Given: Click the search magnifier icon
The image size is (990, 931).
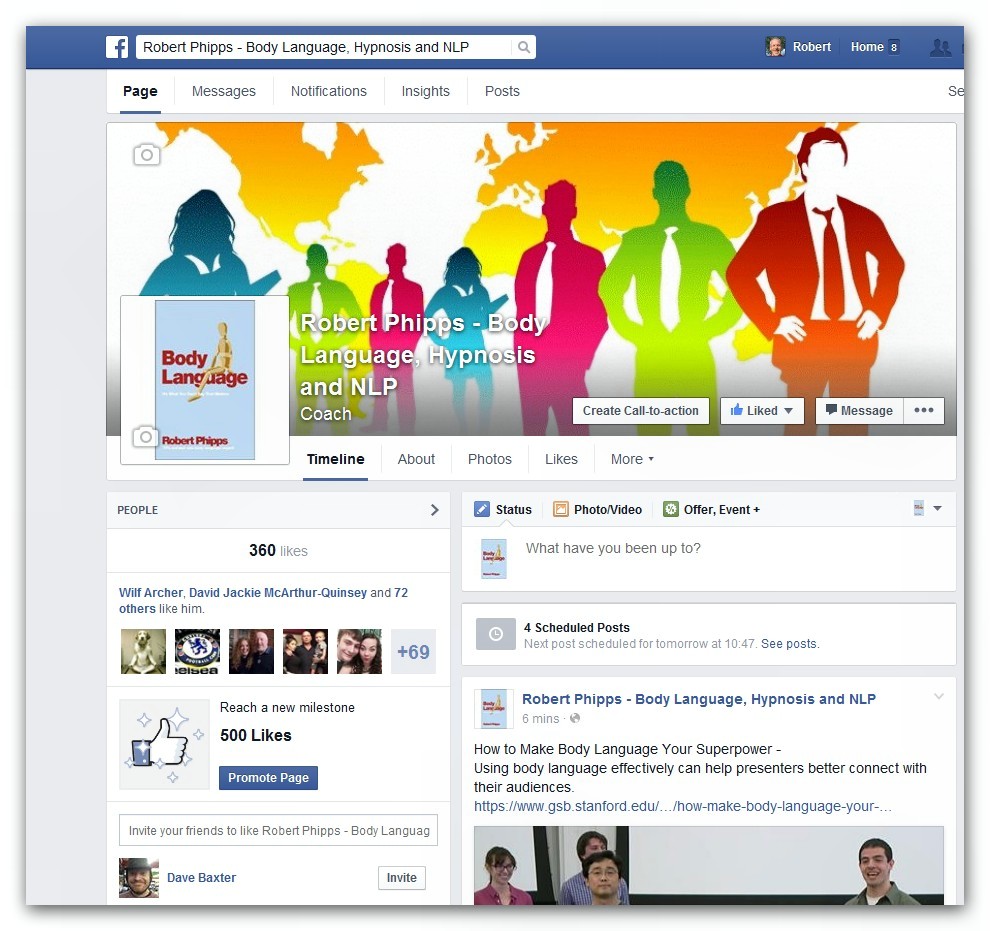Looking at the screenshot, I should click(523, 47).
